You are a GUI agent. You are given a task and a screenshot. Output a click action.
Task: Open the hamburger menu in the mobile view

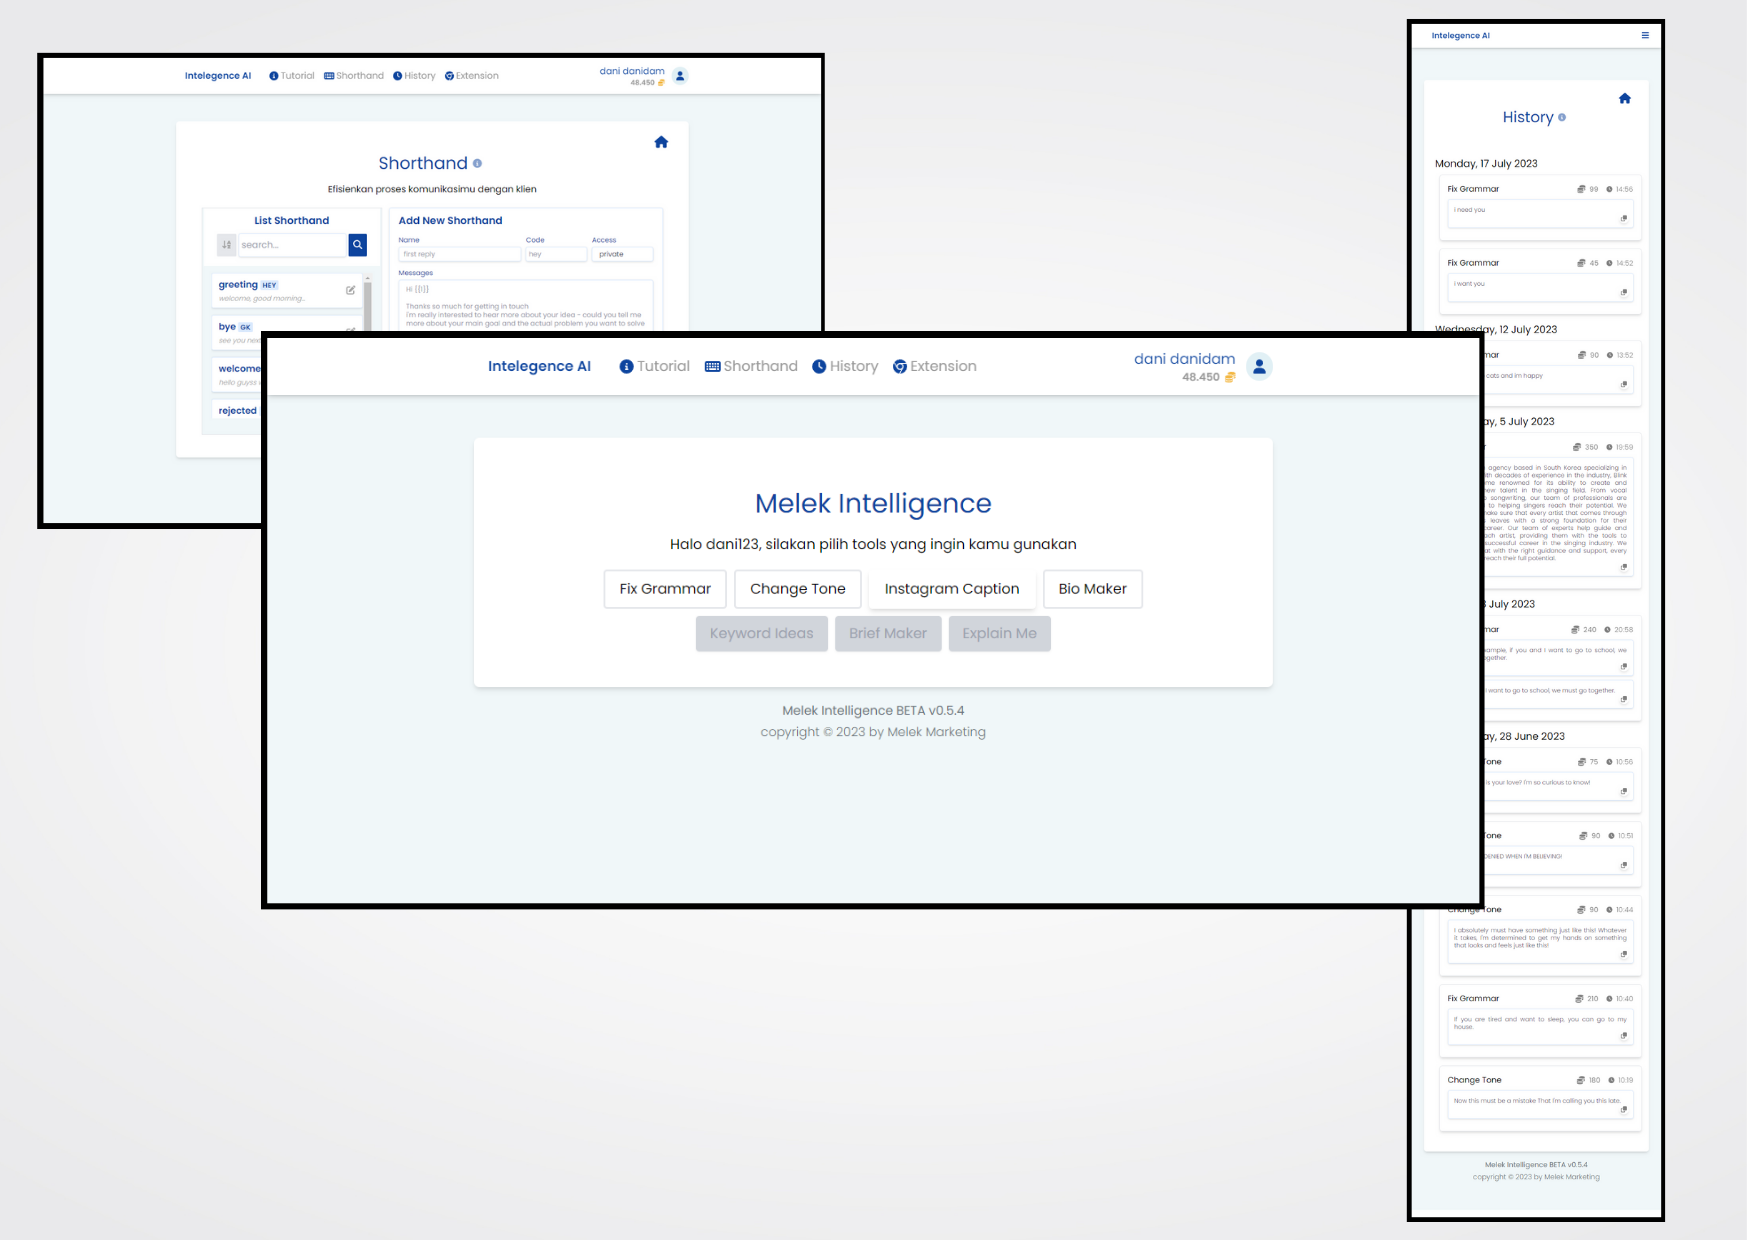point(1645,35)
